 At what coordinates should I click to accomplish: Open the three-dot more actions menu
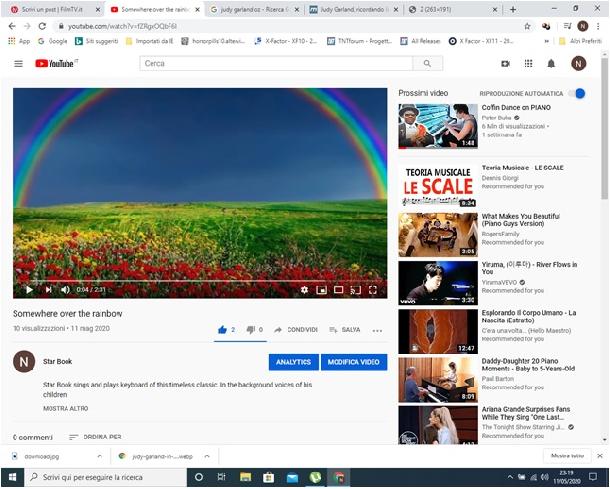pos(377,330)
